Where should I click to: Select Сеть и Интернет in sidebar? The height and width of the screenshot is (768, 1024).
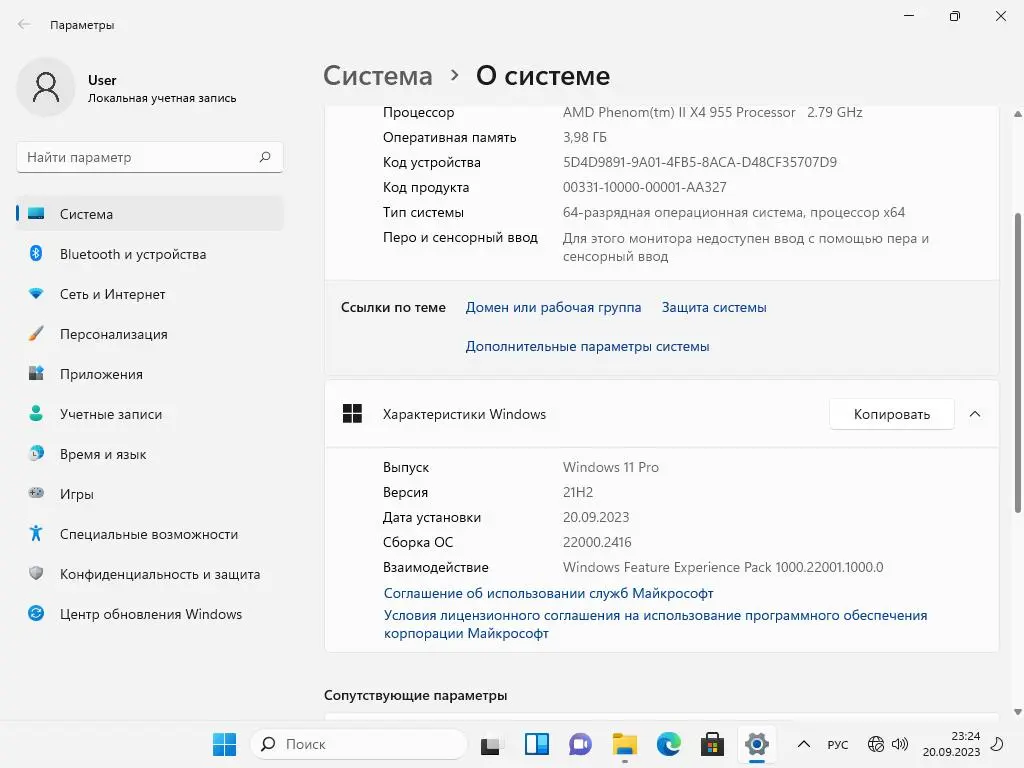pyautogui.click(x=112, y=294)
